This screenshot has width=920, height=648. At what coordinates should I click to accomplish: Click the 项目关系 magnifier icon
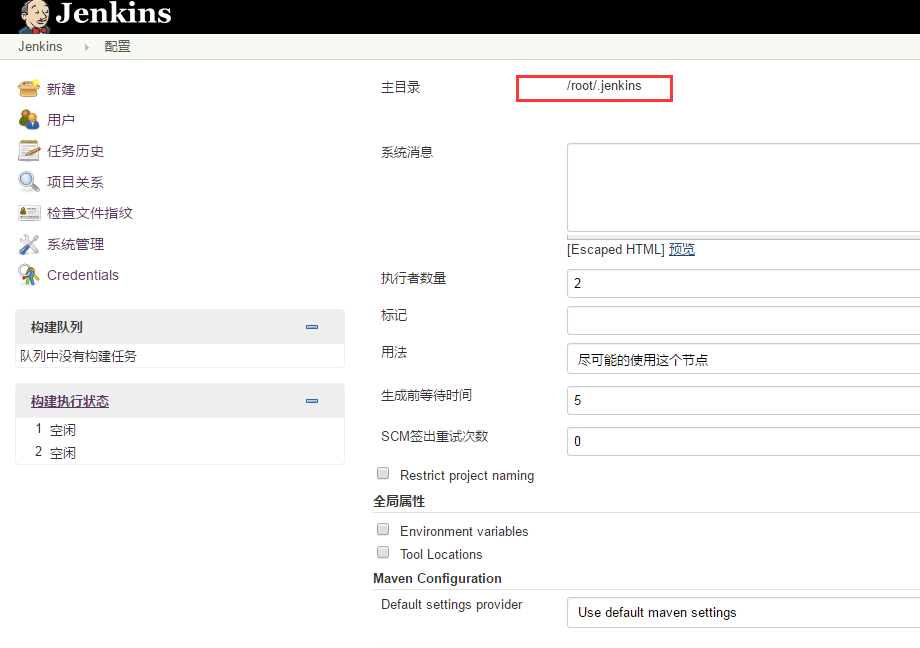tap(28, 182)
